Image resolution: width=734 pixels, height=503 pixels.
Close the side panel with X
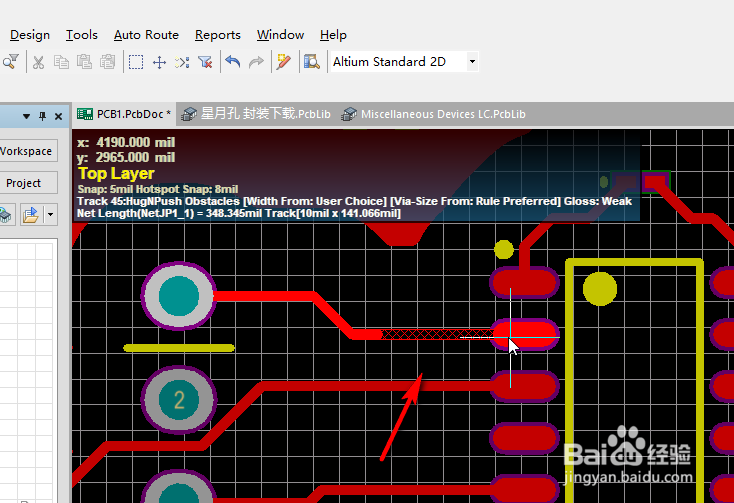(59, 116)
